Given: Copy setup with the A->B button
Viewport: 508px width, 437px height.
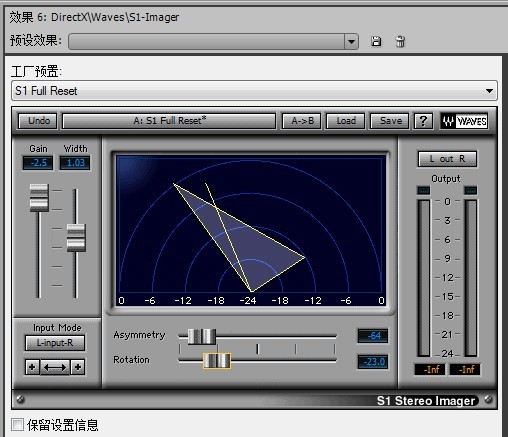Looking at the screenshot, I should 302,121.
